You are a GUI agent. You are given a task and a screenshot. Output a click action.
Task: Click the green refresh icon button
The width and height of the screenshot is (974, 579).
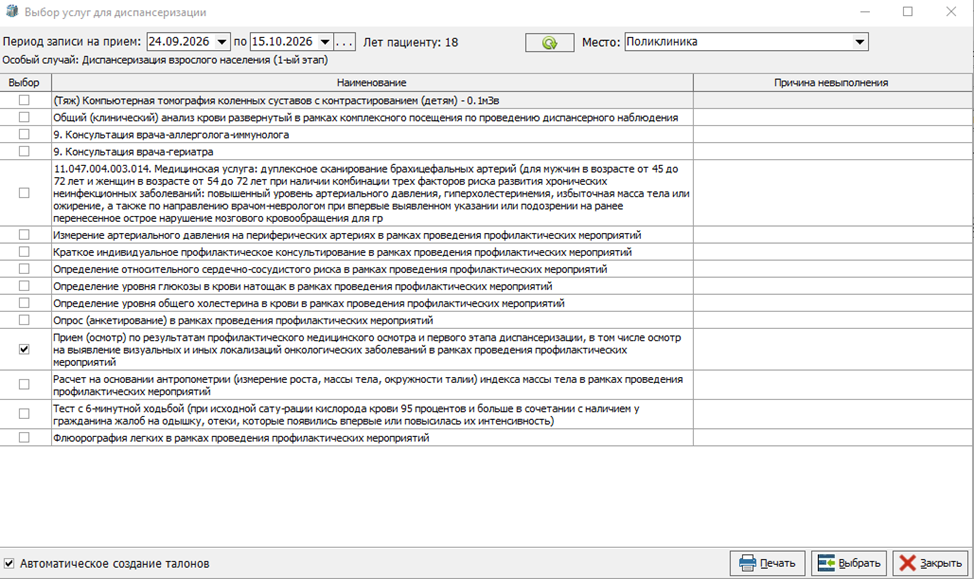pyautogui.click(x=549, y=42)
